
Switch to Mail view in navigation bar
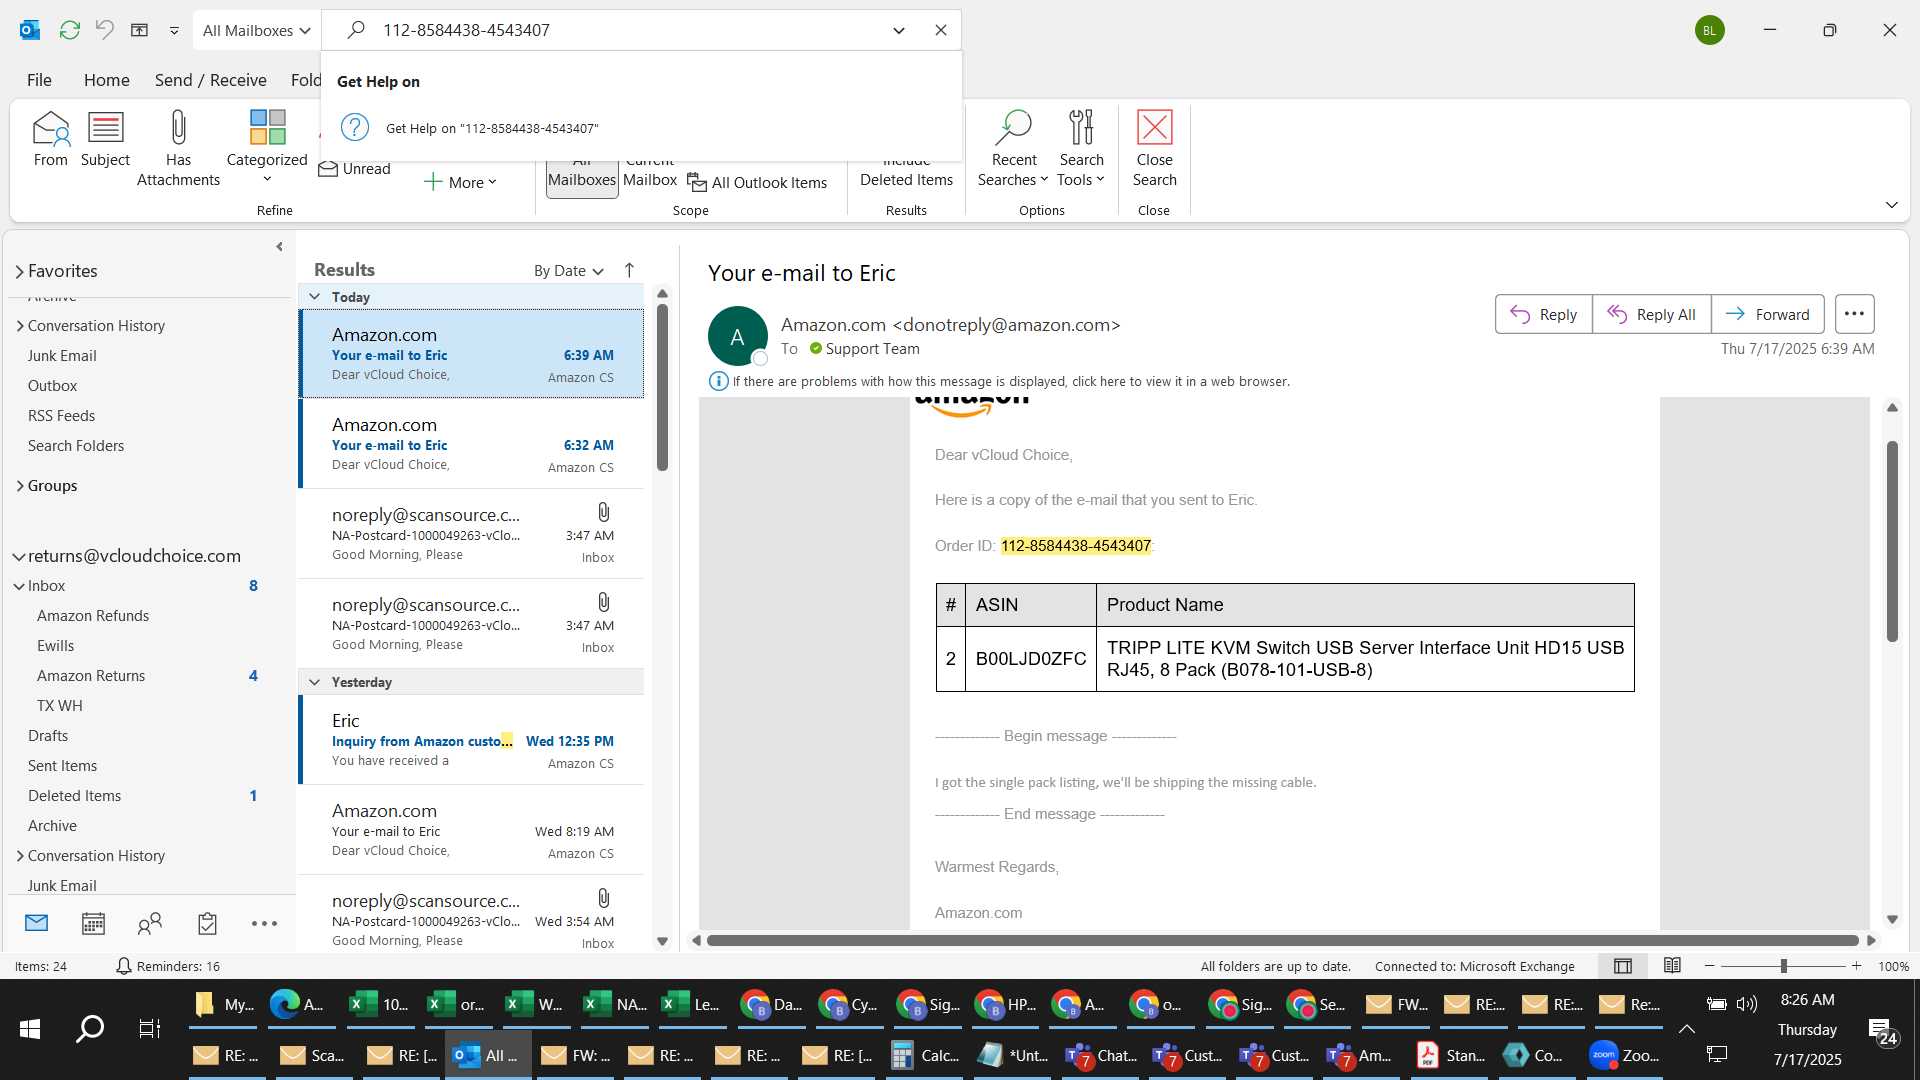pos(37,923)
